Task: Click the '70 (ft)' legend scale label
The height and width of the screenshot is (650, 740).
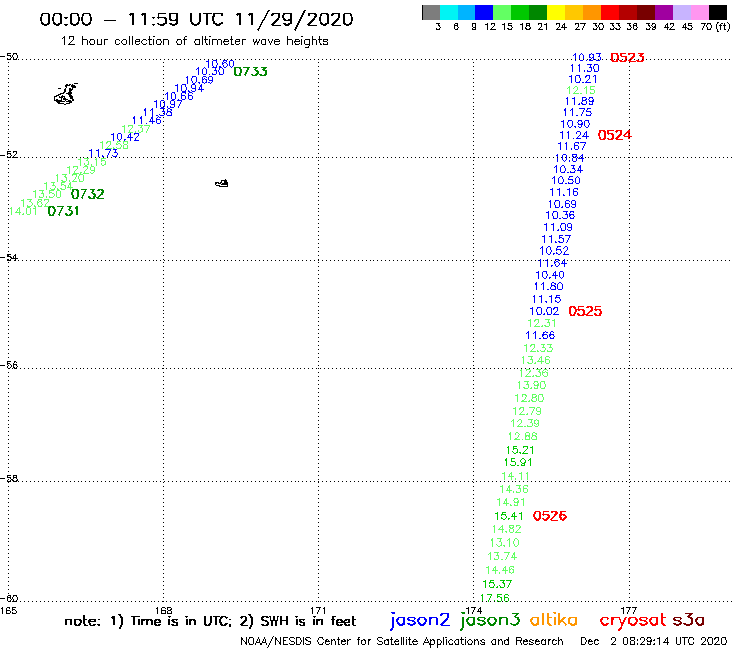Action: coord(715,26)
